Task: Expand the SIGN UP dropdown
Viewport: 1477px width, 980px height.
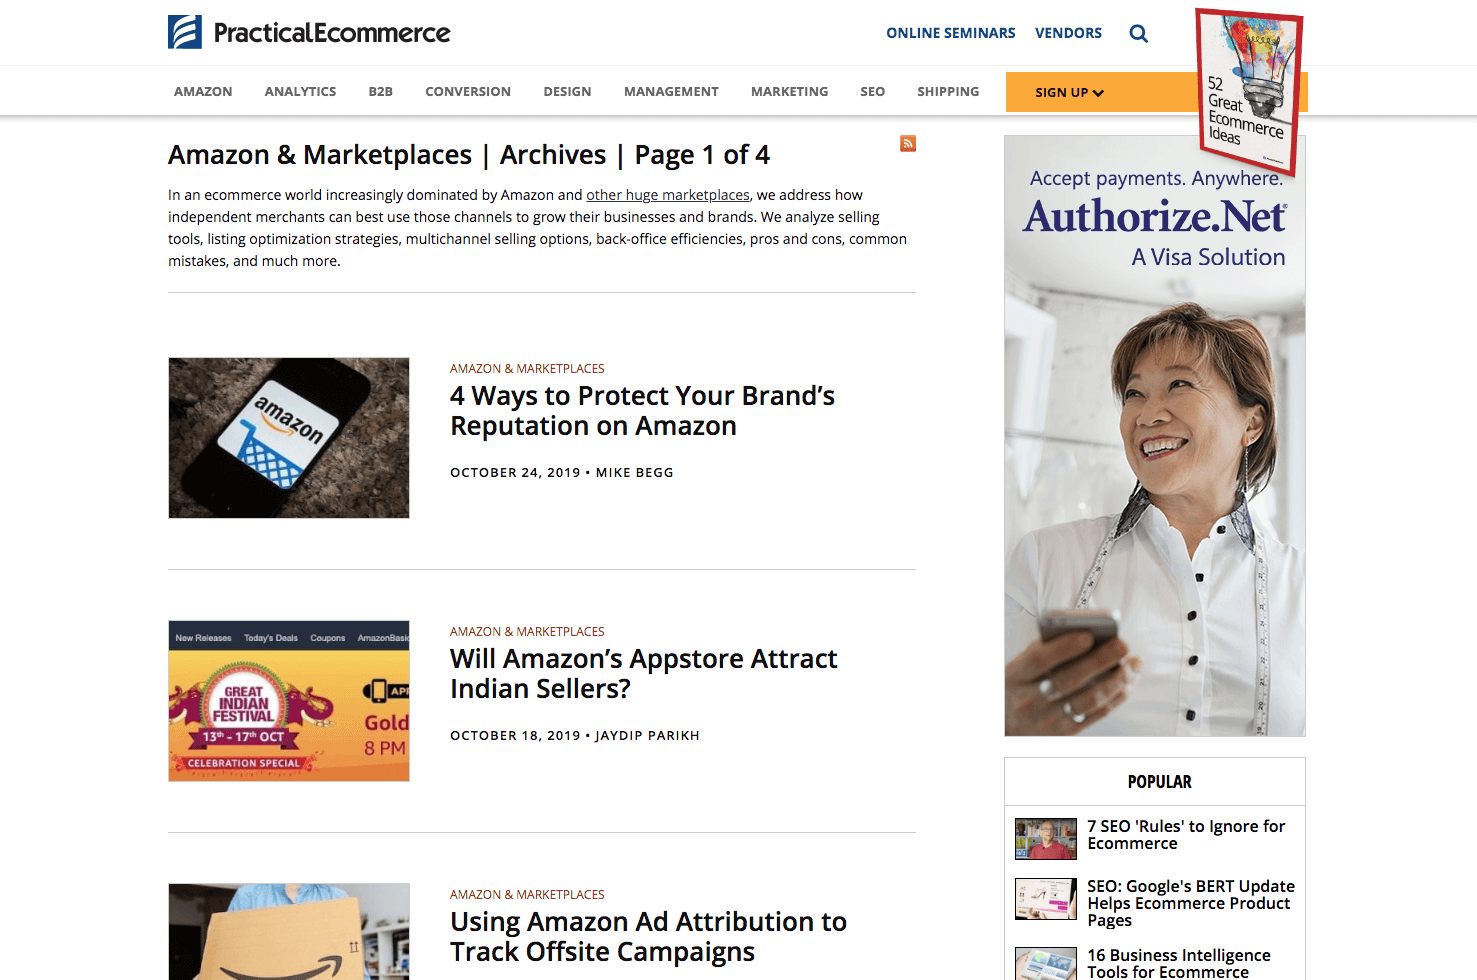Action: tap(1069, 92)
